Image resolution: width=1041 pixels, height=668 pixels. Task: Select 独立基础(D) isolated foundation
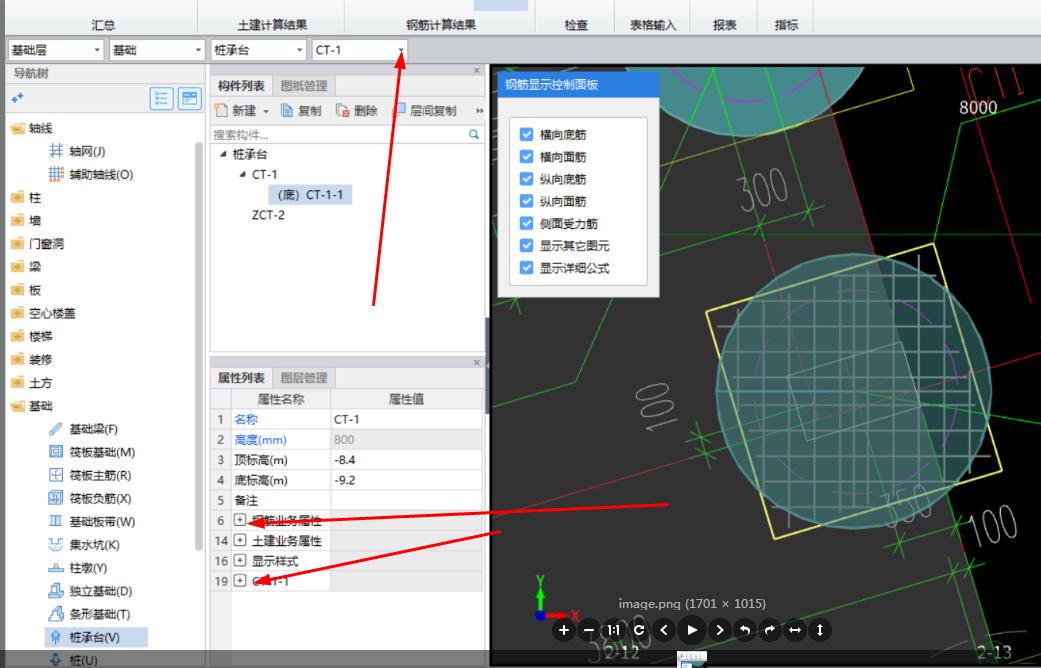[x=90, y=591]
